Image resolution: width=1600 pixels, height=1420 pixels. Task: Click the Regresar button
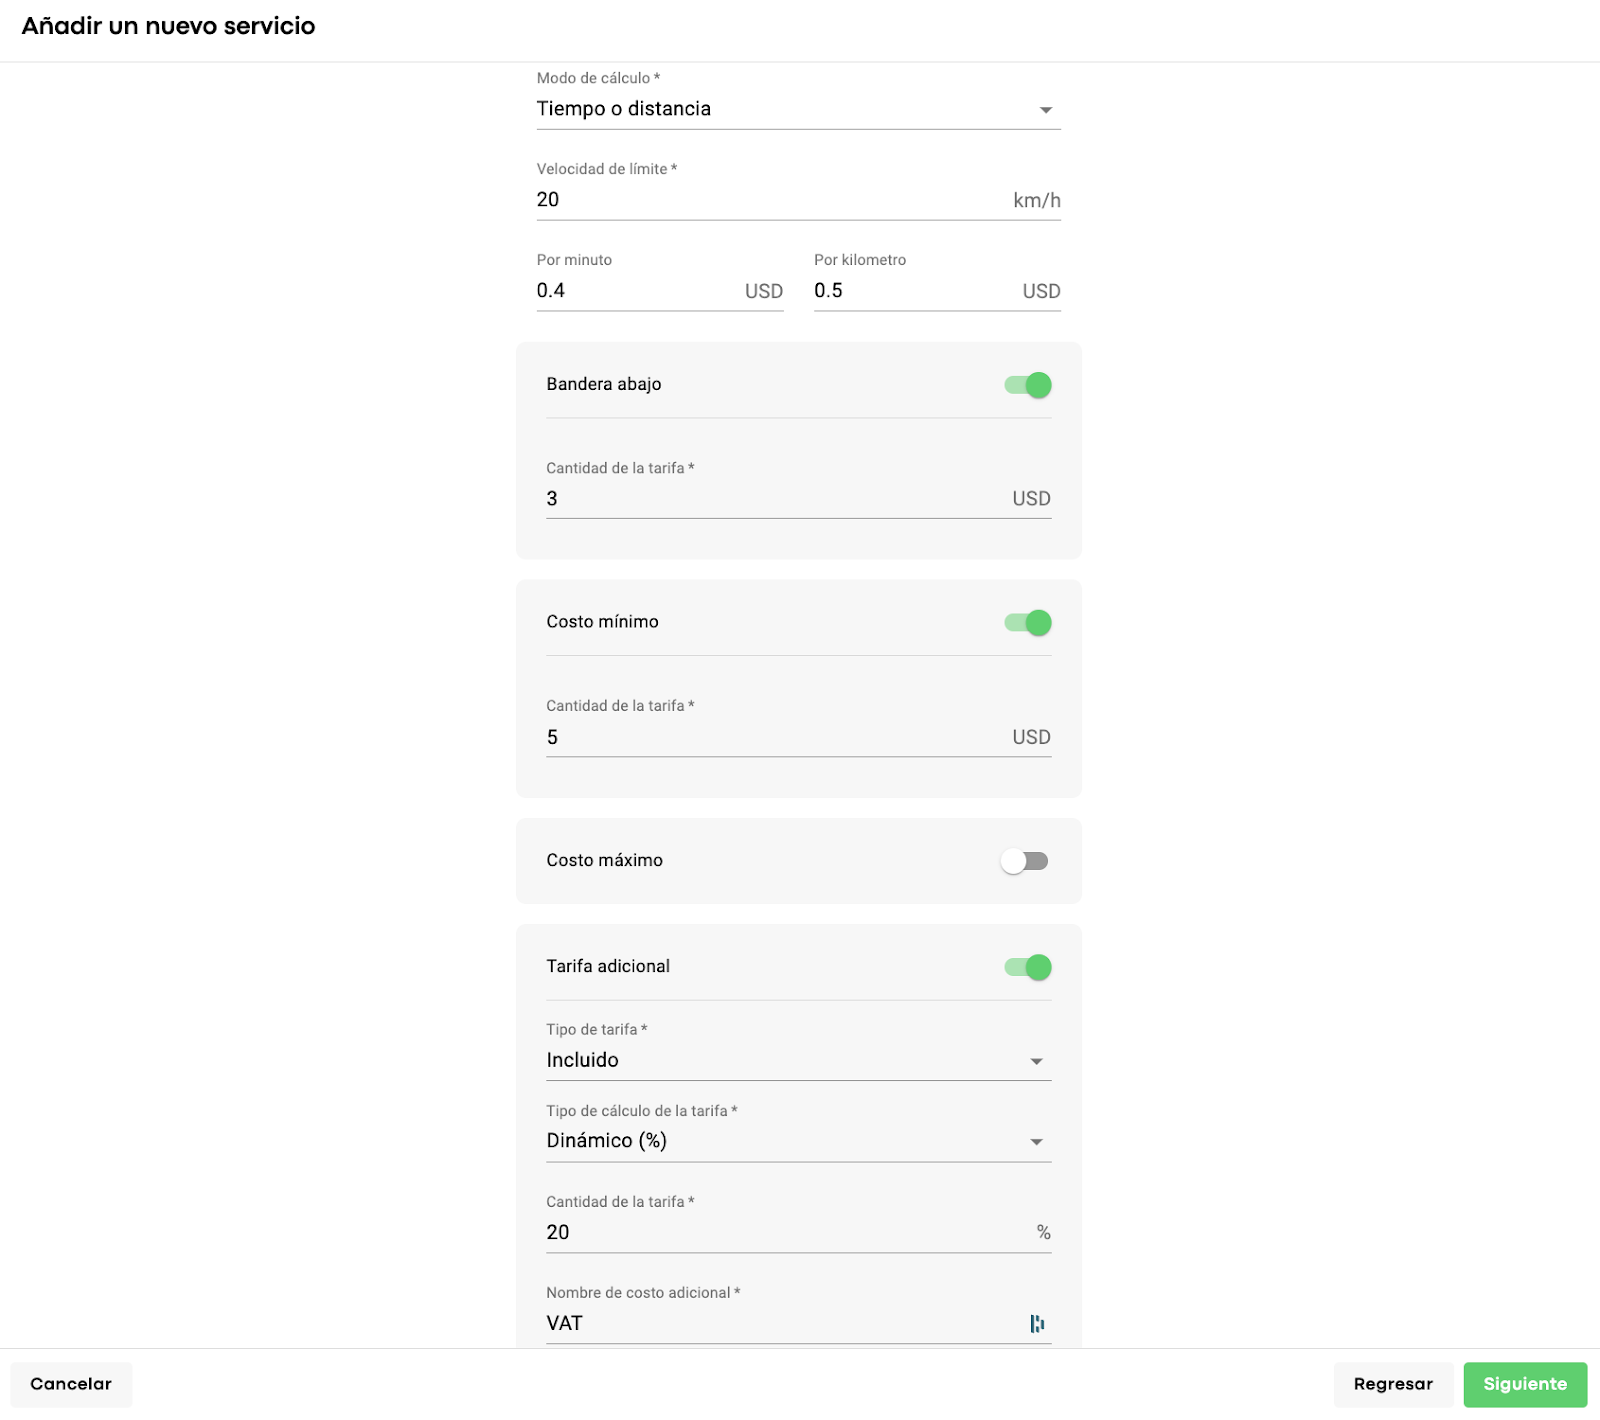[x=1392, y=1384]
